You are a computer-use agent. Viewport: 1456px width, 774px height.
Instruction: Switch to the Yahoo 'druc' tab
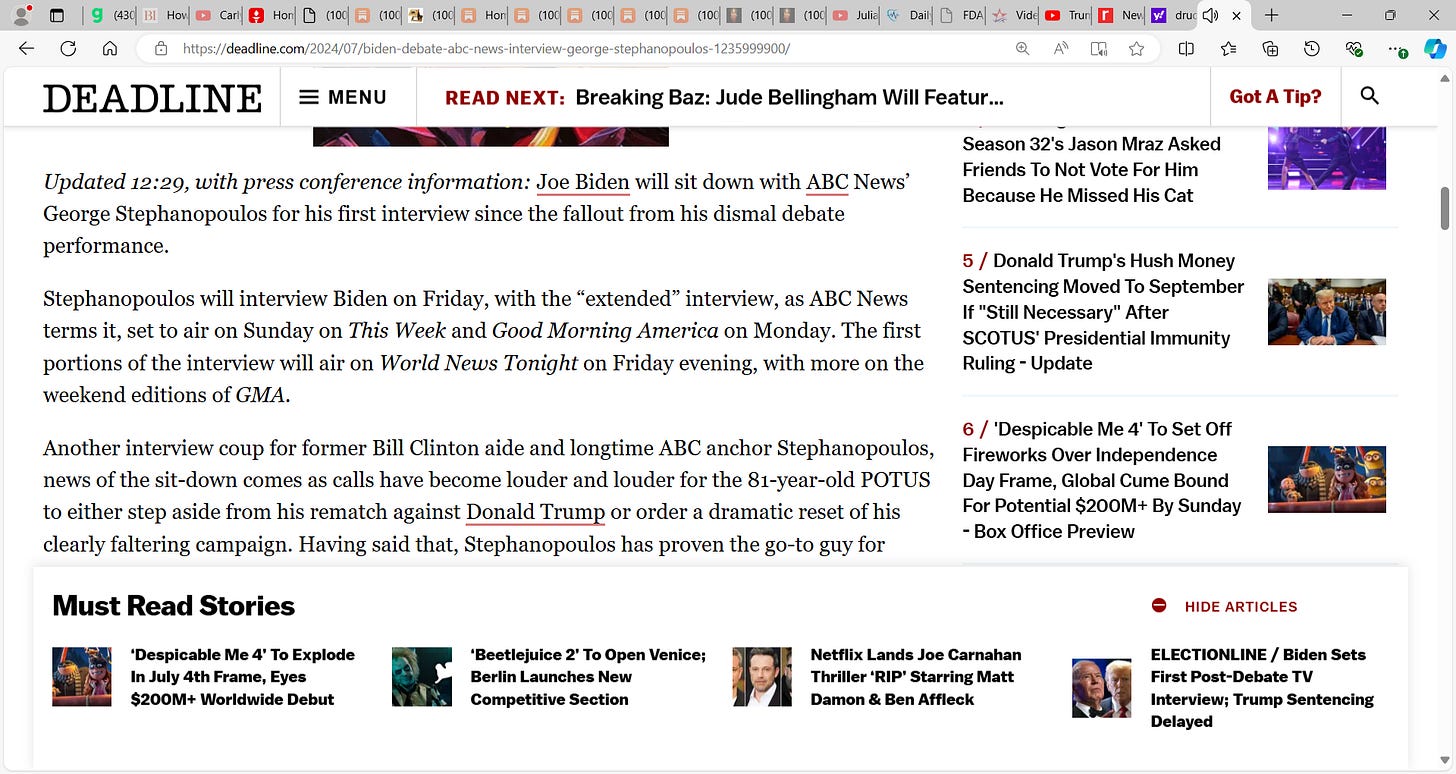click(x=1172, y=15)
